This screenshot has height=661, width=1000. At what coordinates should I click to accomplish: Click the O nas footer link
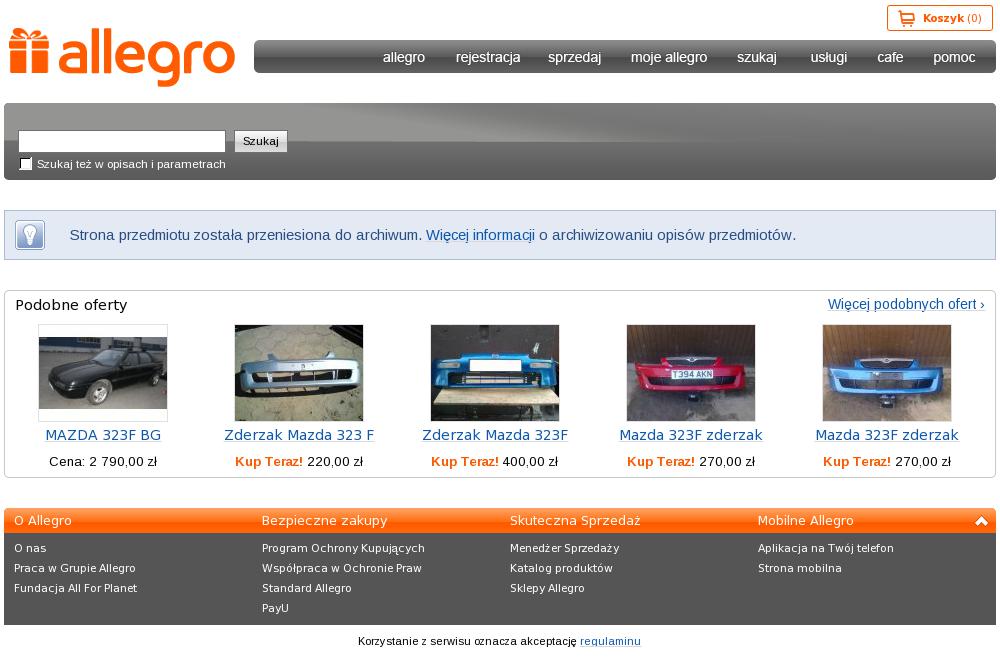[30, 548]
